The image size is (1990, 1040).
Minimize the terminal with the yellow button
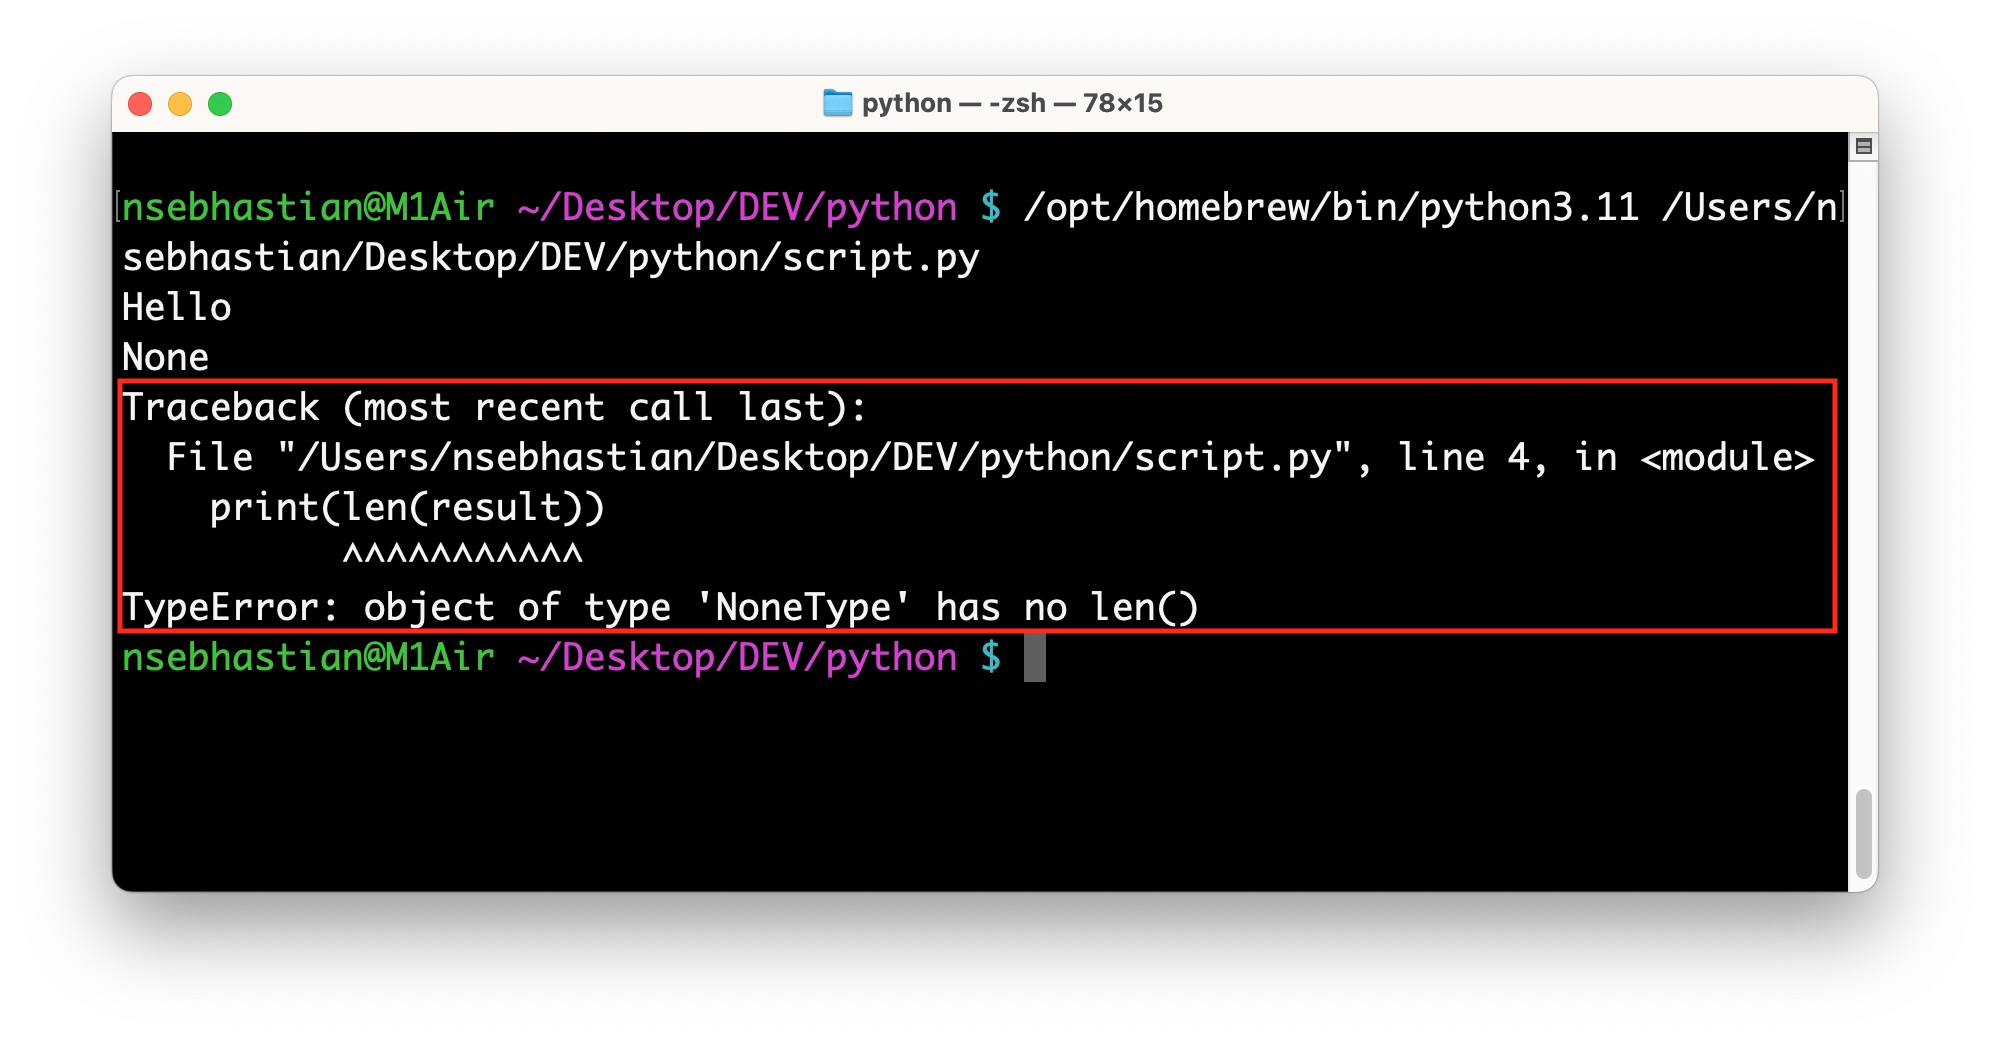pos(180,104)
